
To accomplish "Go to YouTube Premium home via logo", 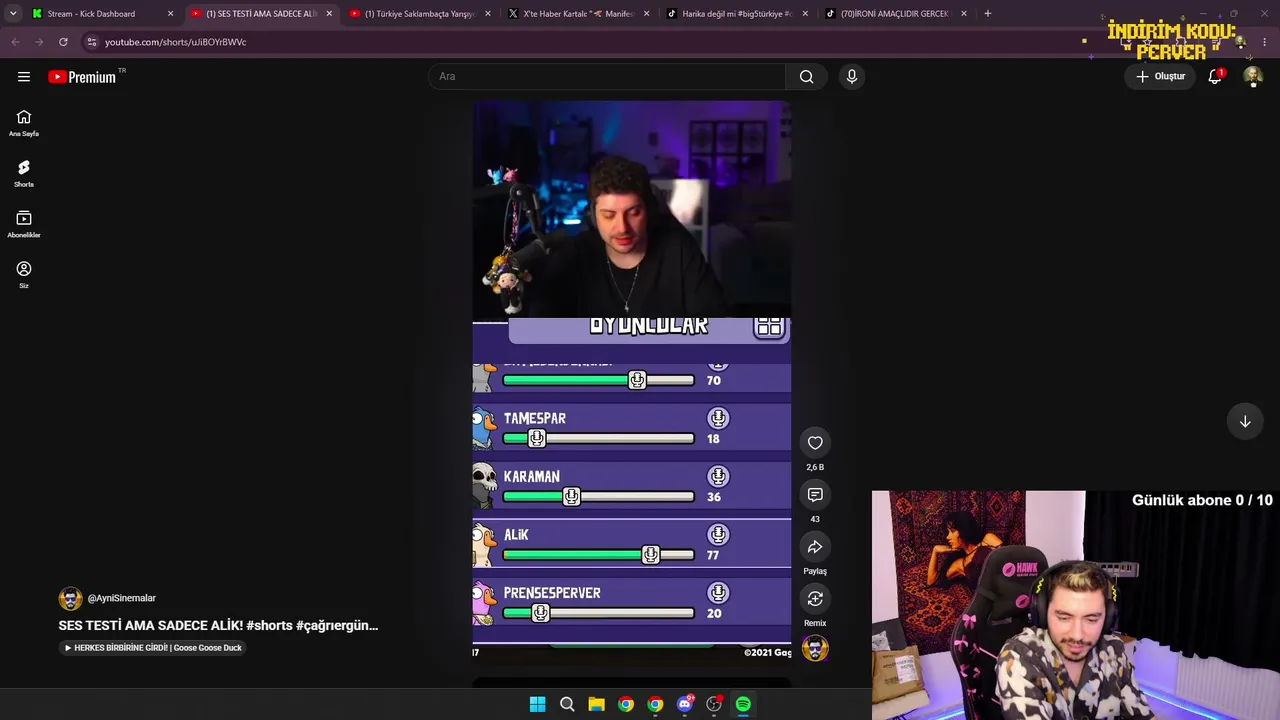I will [82, 77].
